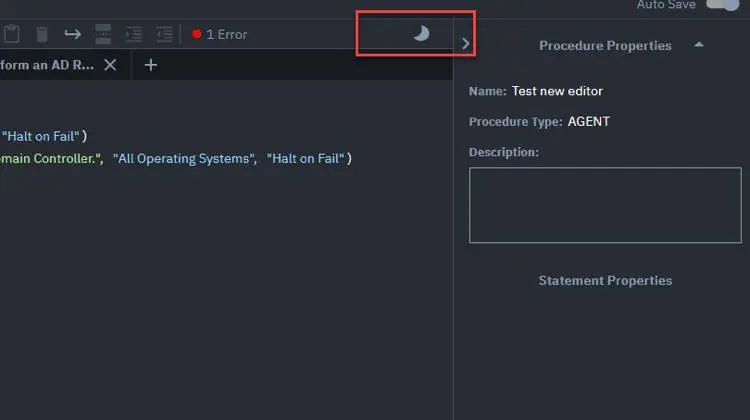Toggle the Auto Save switch
This screenshot has width=750, height=420.
pos(723,4)
